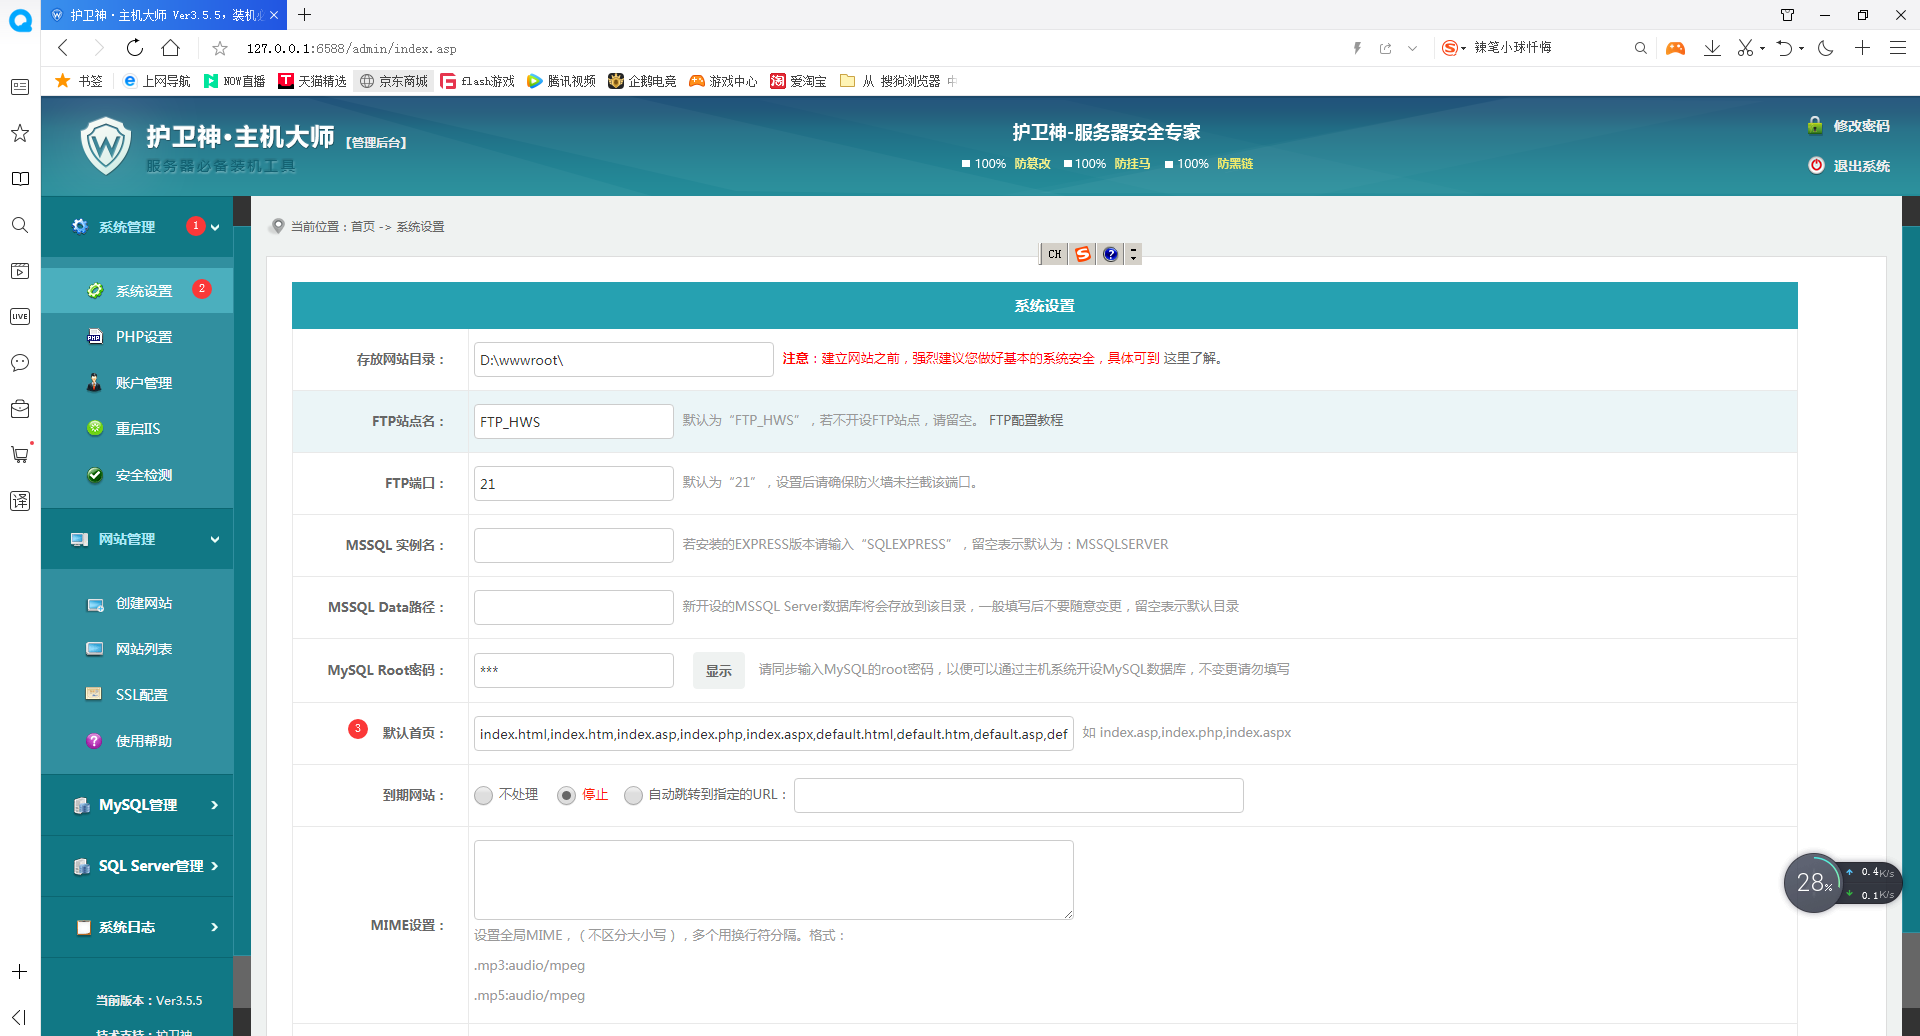This screenshot has width=1920, height=1036.
Task: Select the 系统设置 sidebar icon
Action: click(95, 290)
